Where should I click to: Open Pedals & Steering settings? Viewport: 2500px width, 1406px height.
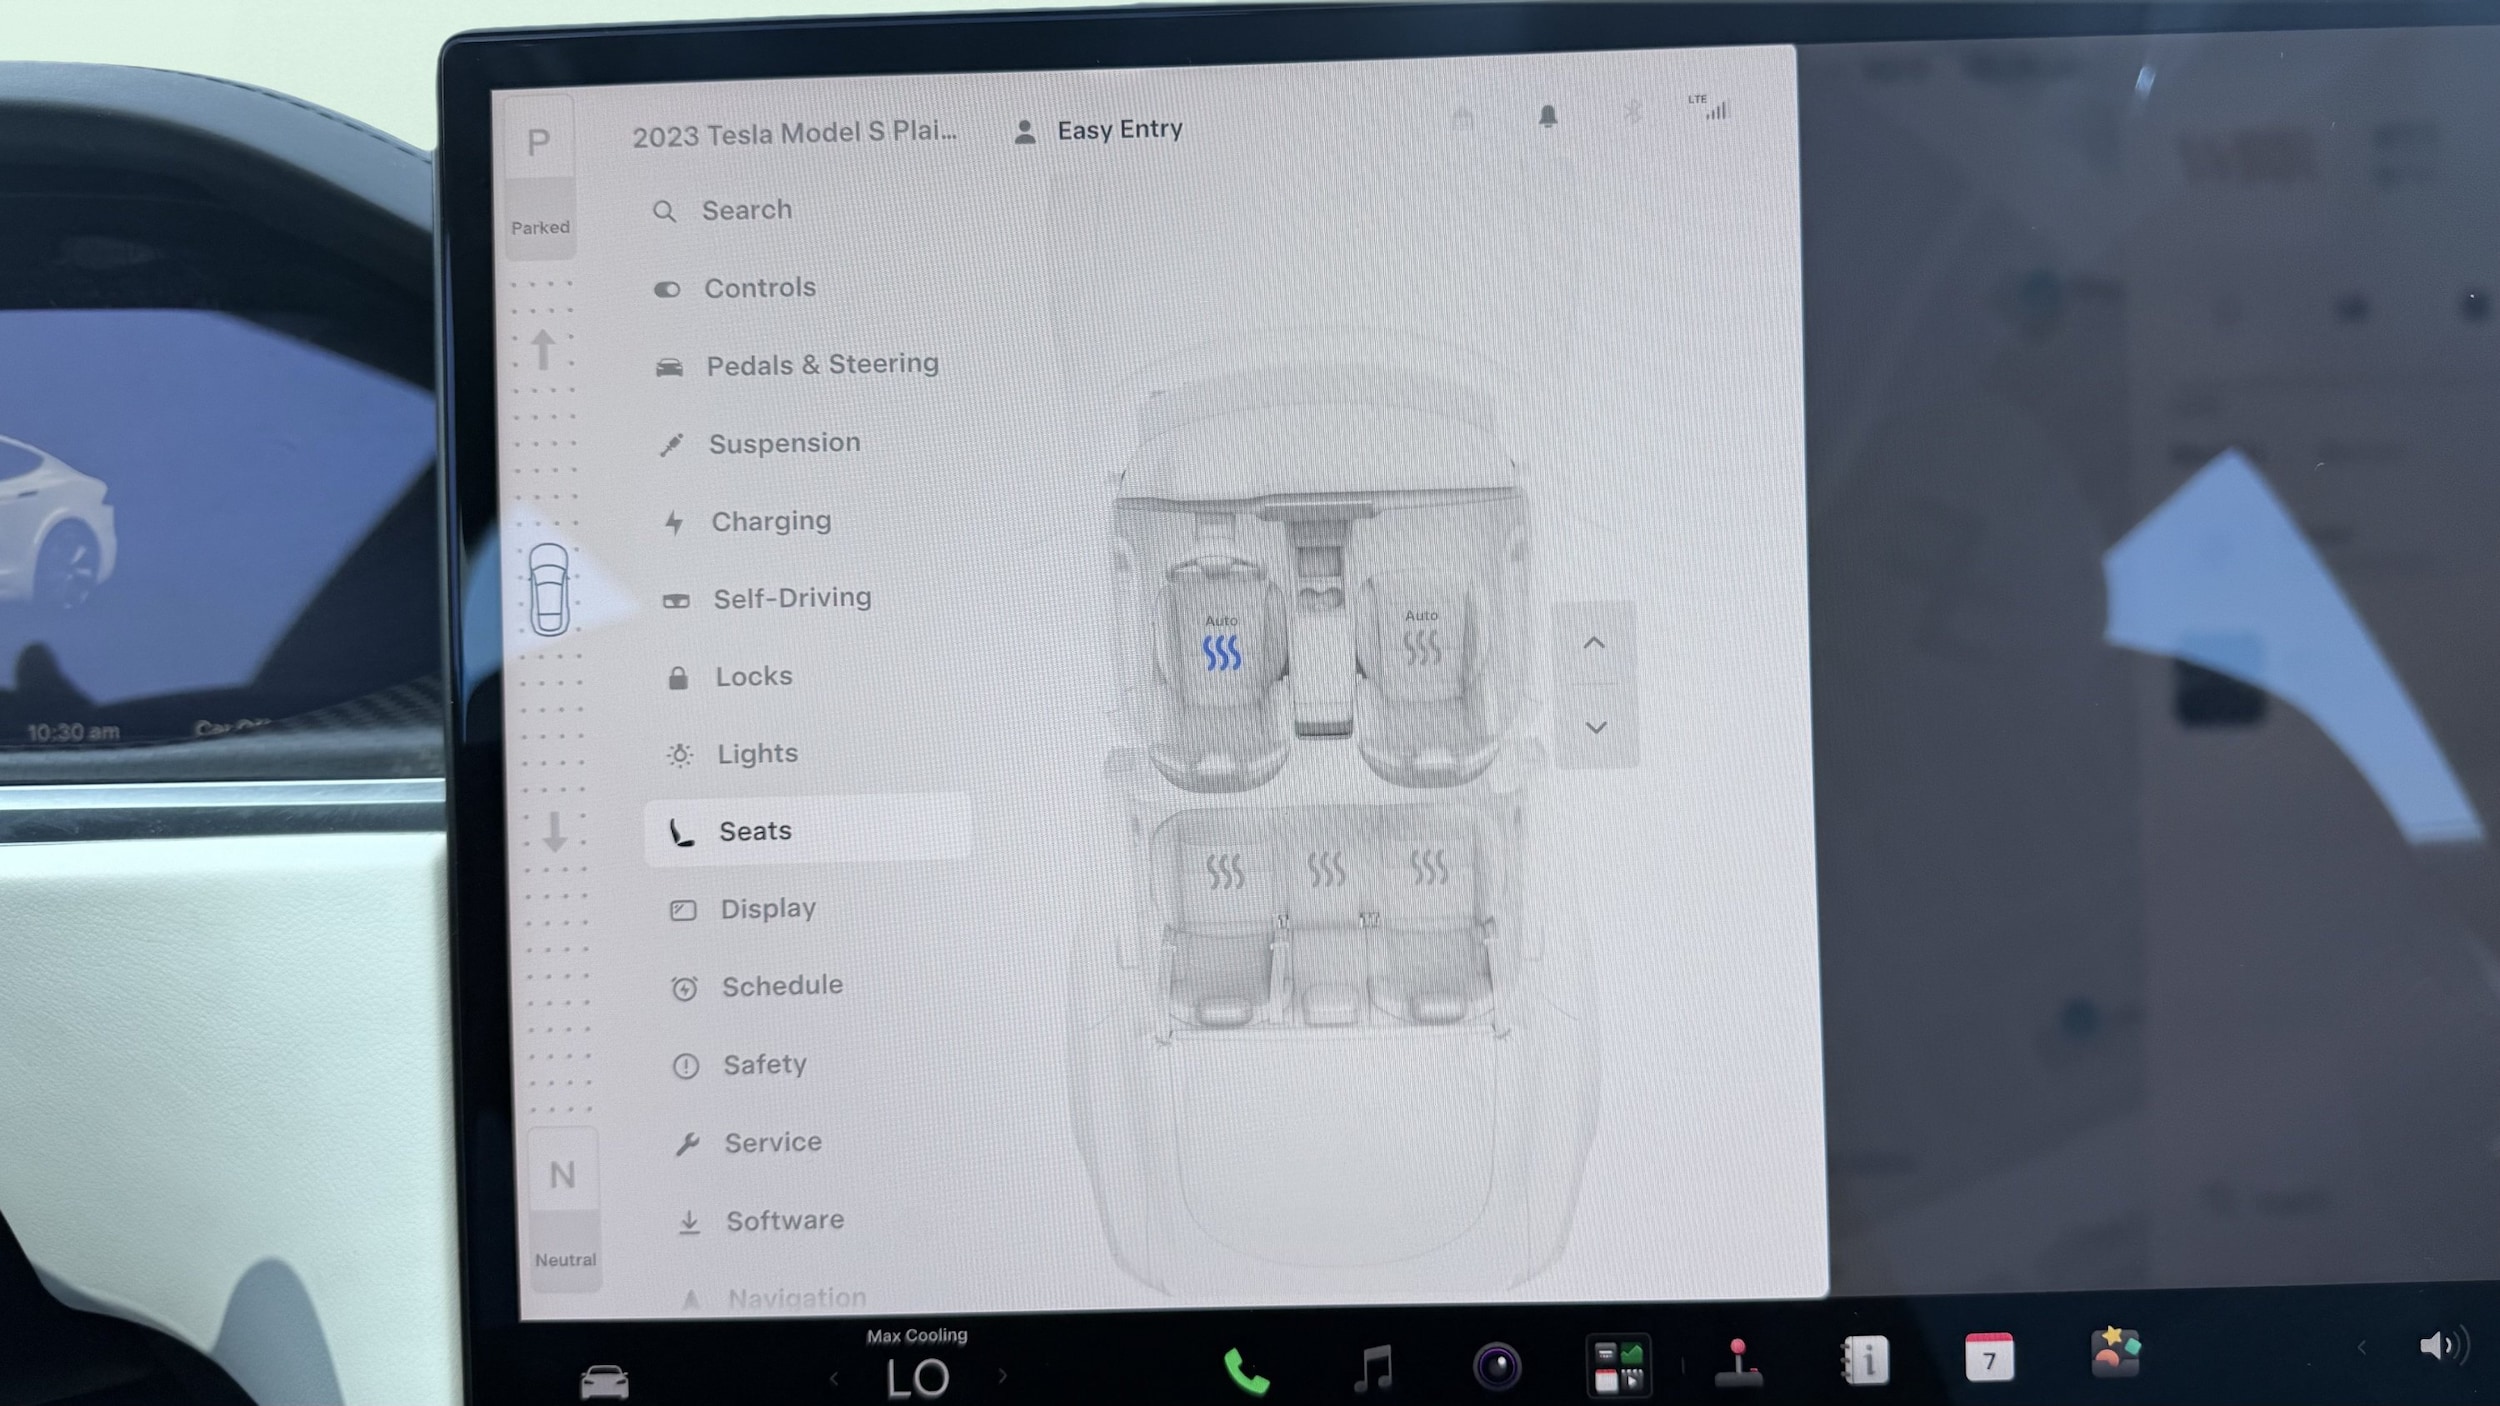(x=797, y=365)
